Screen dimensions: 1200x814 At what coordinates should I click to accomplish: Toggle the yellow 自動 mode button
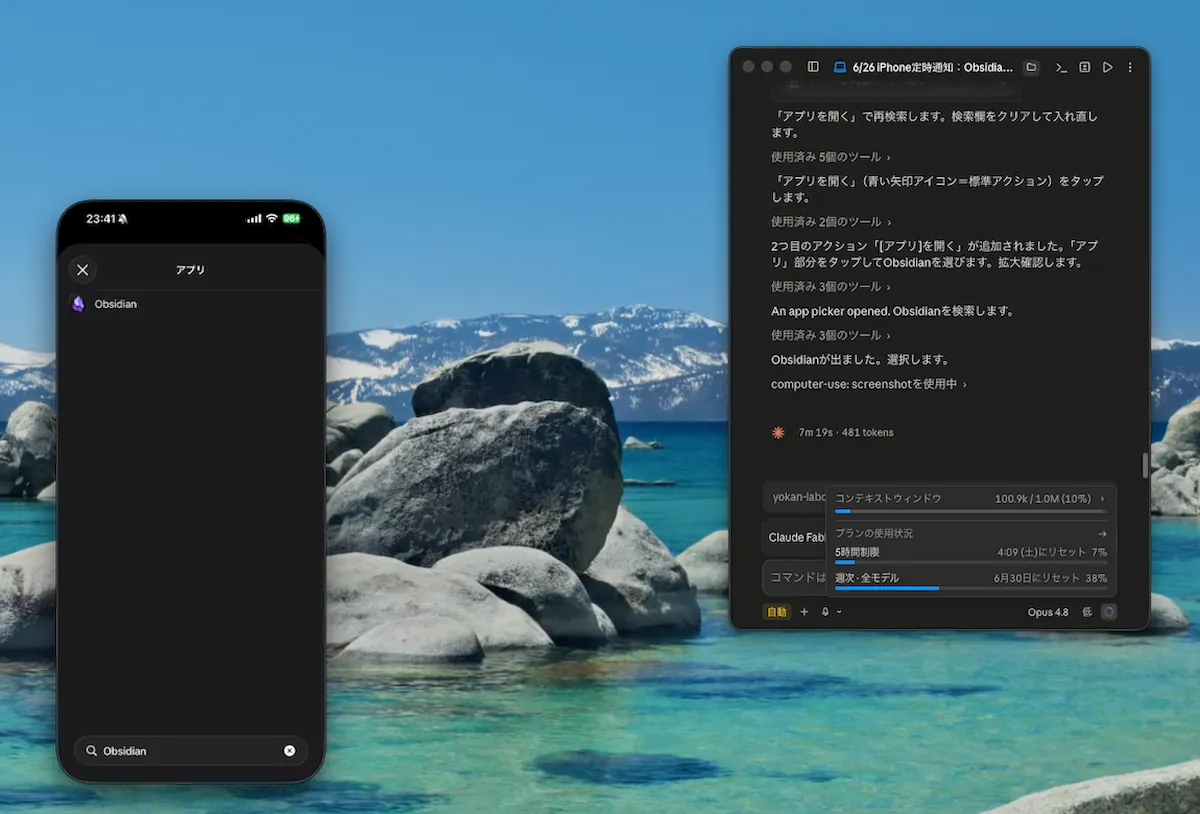coord(776,612)
